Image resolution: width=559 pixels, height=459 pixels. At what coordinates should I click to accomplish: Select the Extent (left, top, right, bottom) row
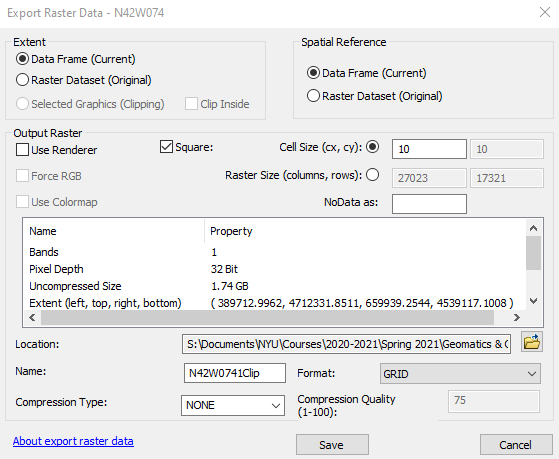[x=275, y=303]
